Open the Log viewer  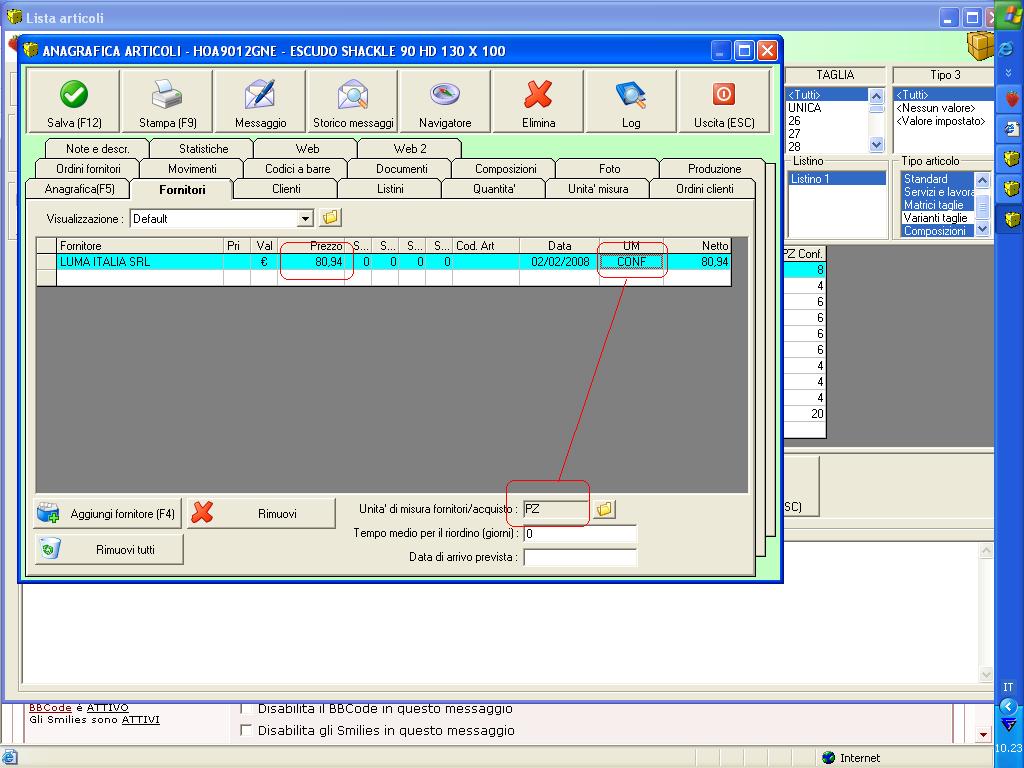click(631, 102)
